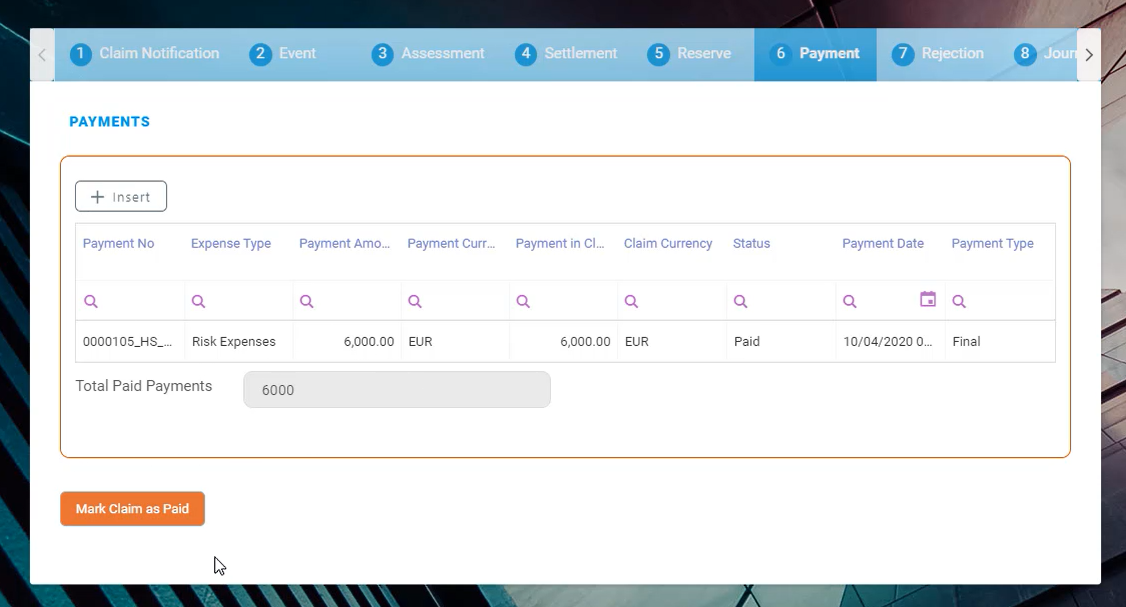The width and height of the screenshot is (1126, 607).
Task: Switch to the Settlement step
Action: point(566,54)
